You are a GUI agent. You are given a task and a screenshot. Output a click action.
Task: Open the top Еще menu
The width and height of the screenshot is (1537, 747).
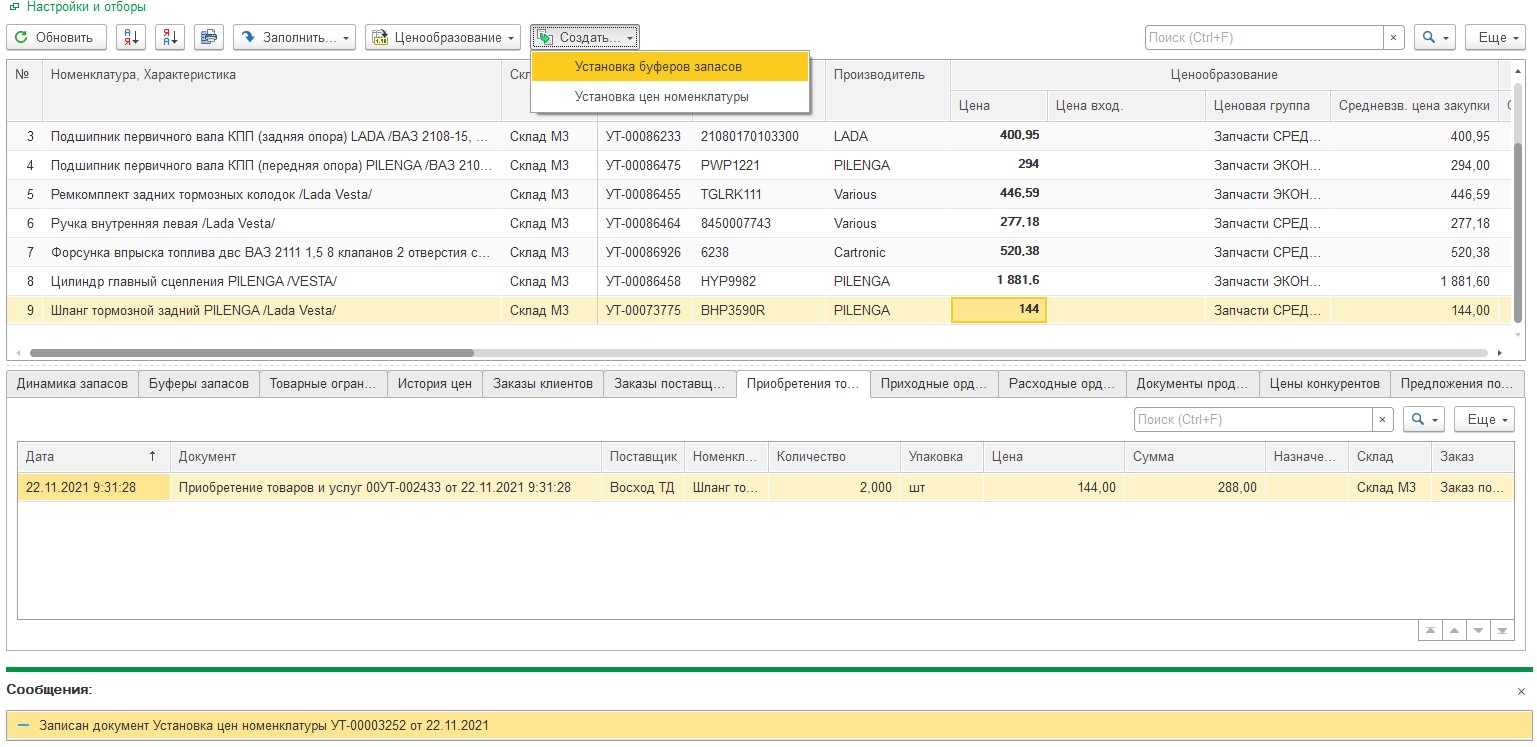click(1495, 38)
